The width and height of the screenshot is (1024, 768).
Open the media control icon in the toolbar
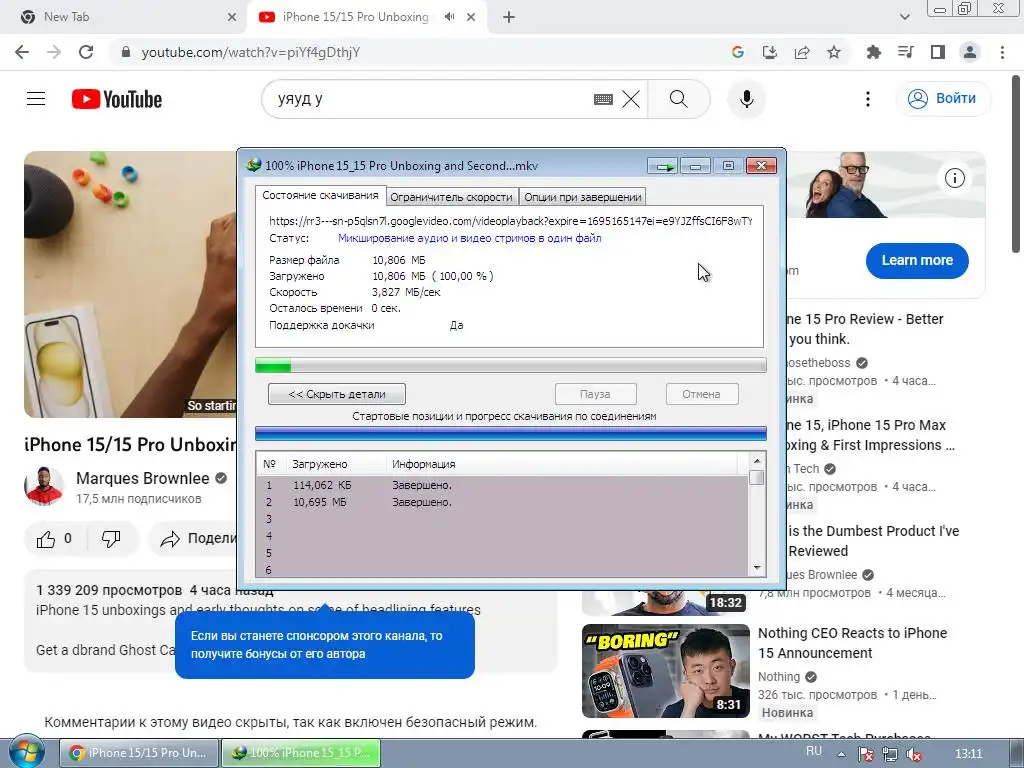[x=905, y=52]
